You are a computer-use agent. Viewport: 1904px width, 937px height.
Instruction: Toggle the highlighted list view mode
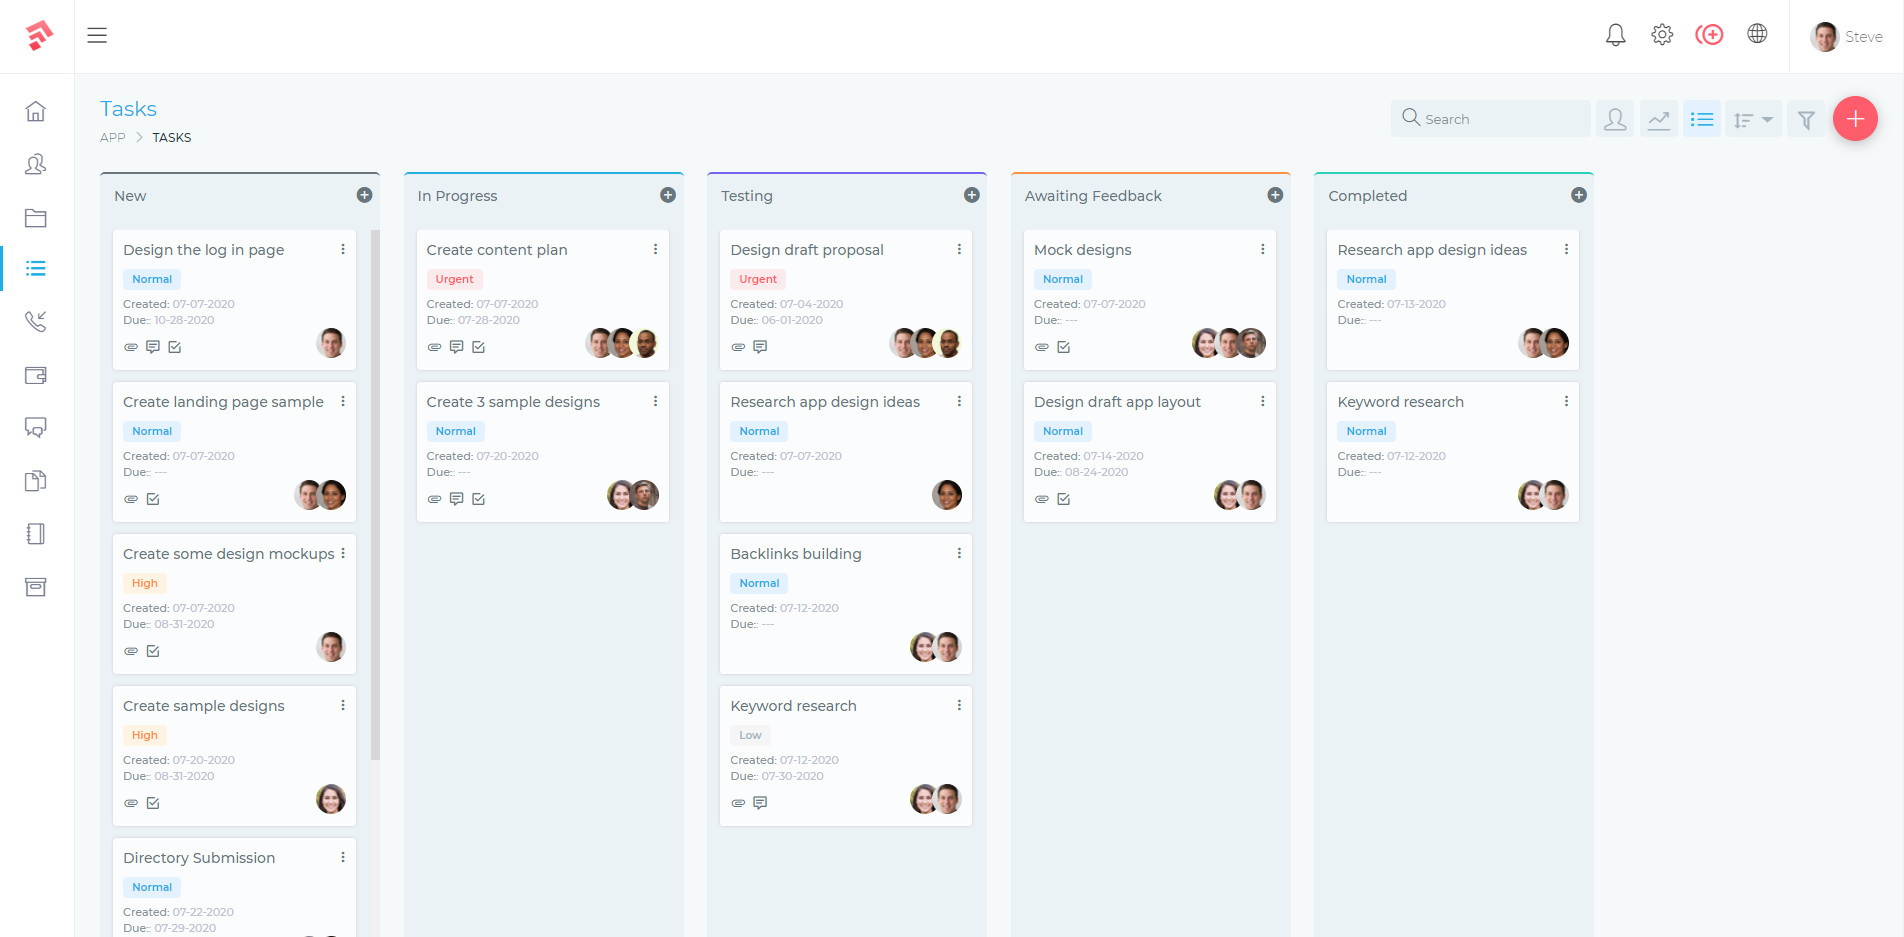1701,118
